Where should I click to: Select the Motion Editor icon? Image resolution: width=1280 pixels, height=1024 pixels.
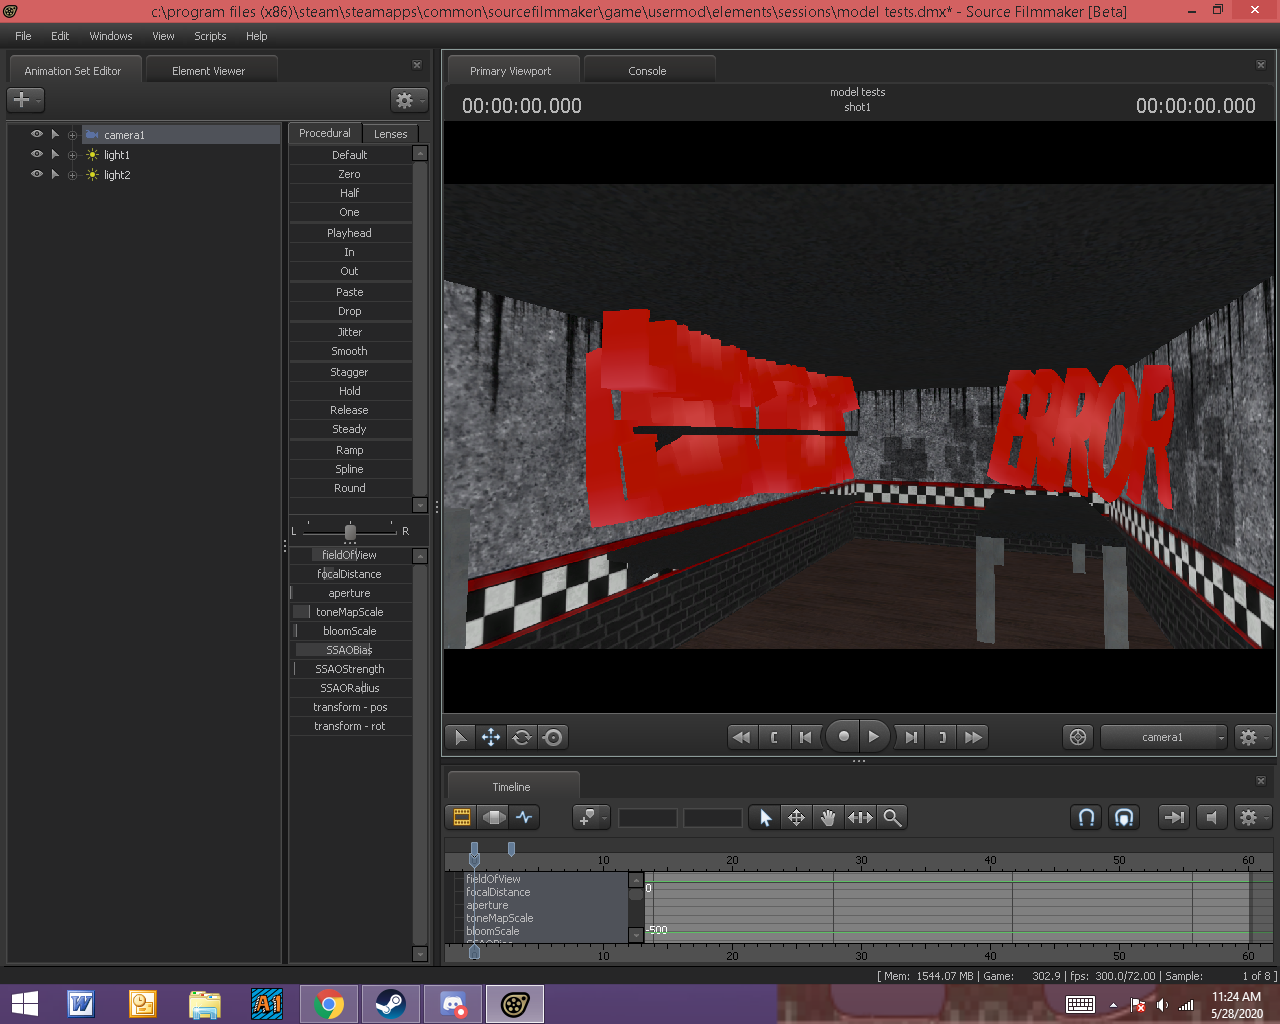point(494,817)
